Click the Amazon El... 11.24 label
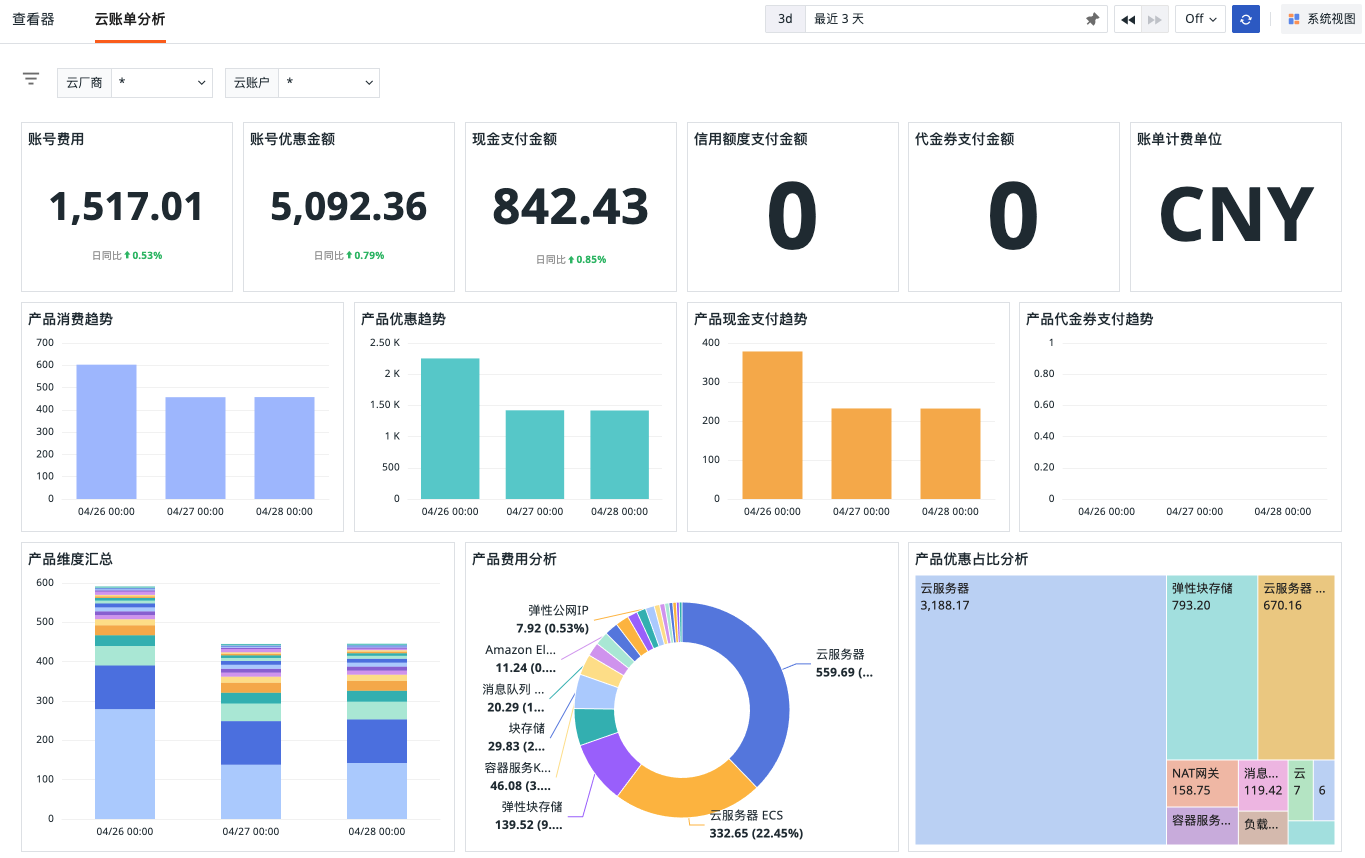1365x858 pixels. pyautogui.click(x=521, y=658)
